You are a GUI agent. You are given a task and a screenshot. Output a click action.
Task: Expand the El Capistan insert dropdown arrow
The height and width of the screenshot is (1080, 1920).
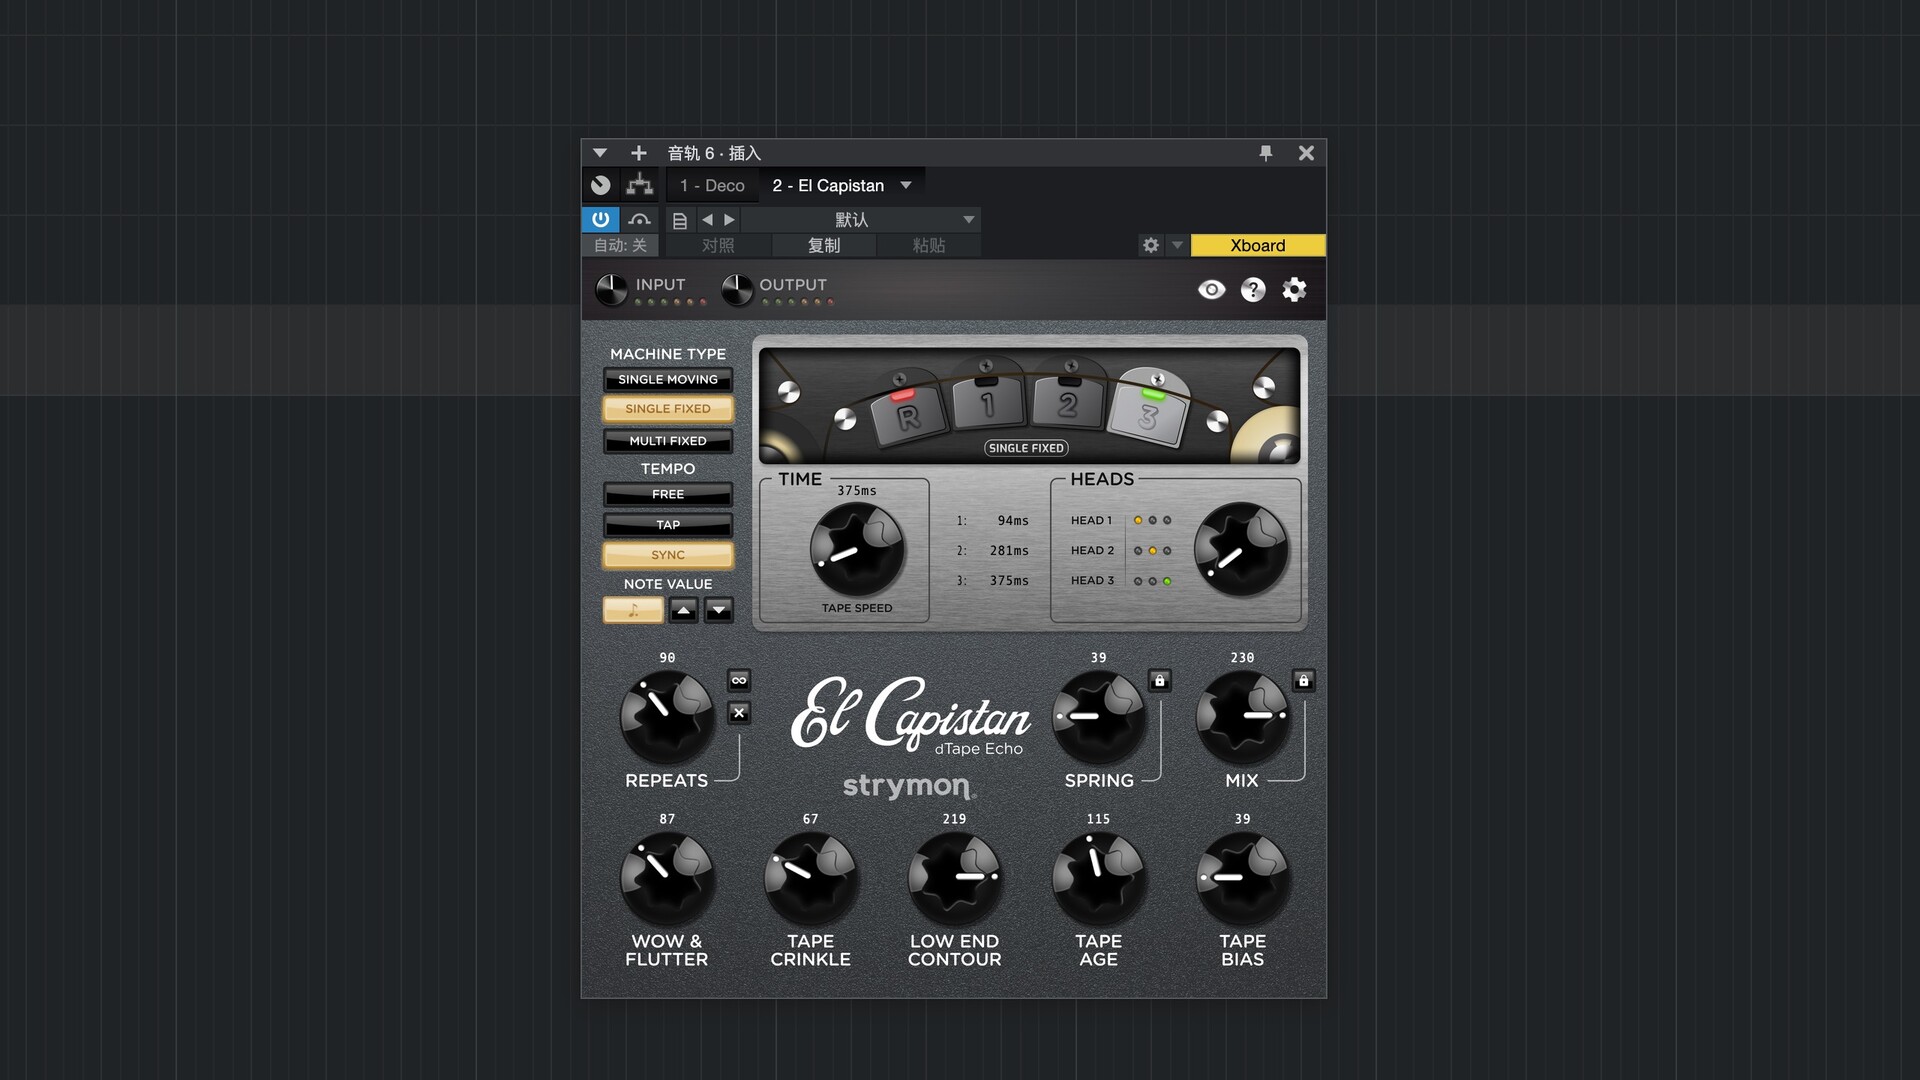click(x=906, y=185)
